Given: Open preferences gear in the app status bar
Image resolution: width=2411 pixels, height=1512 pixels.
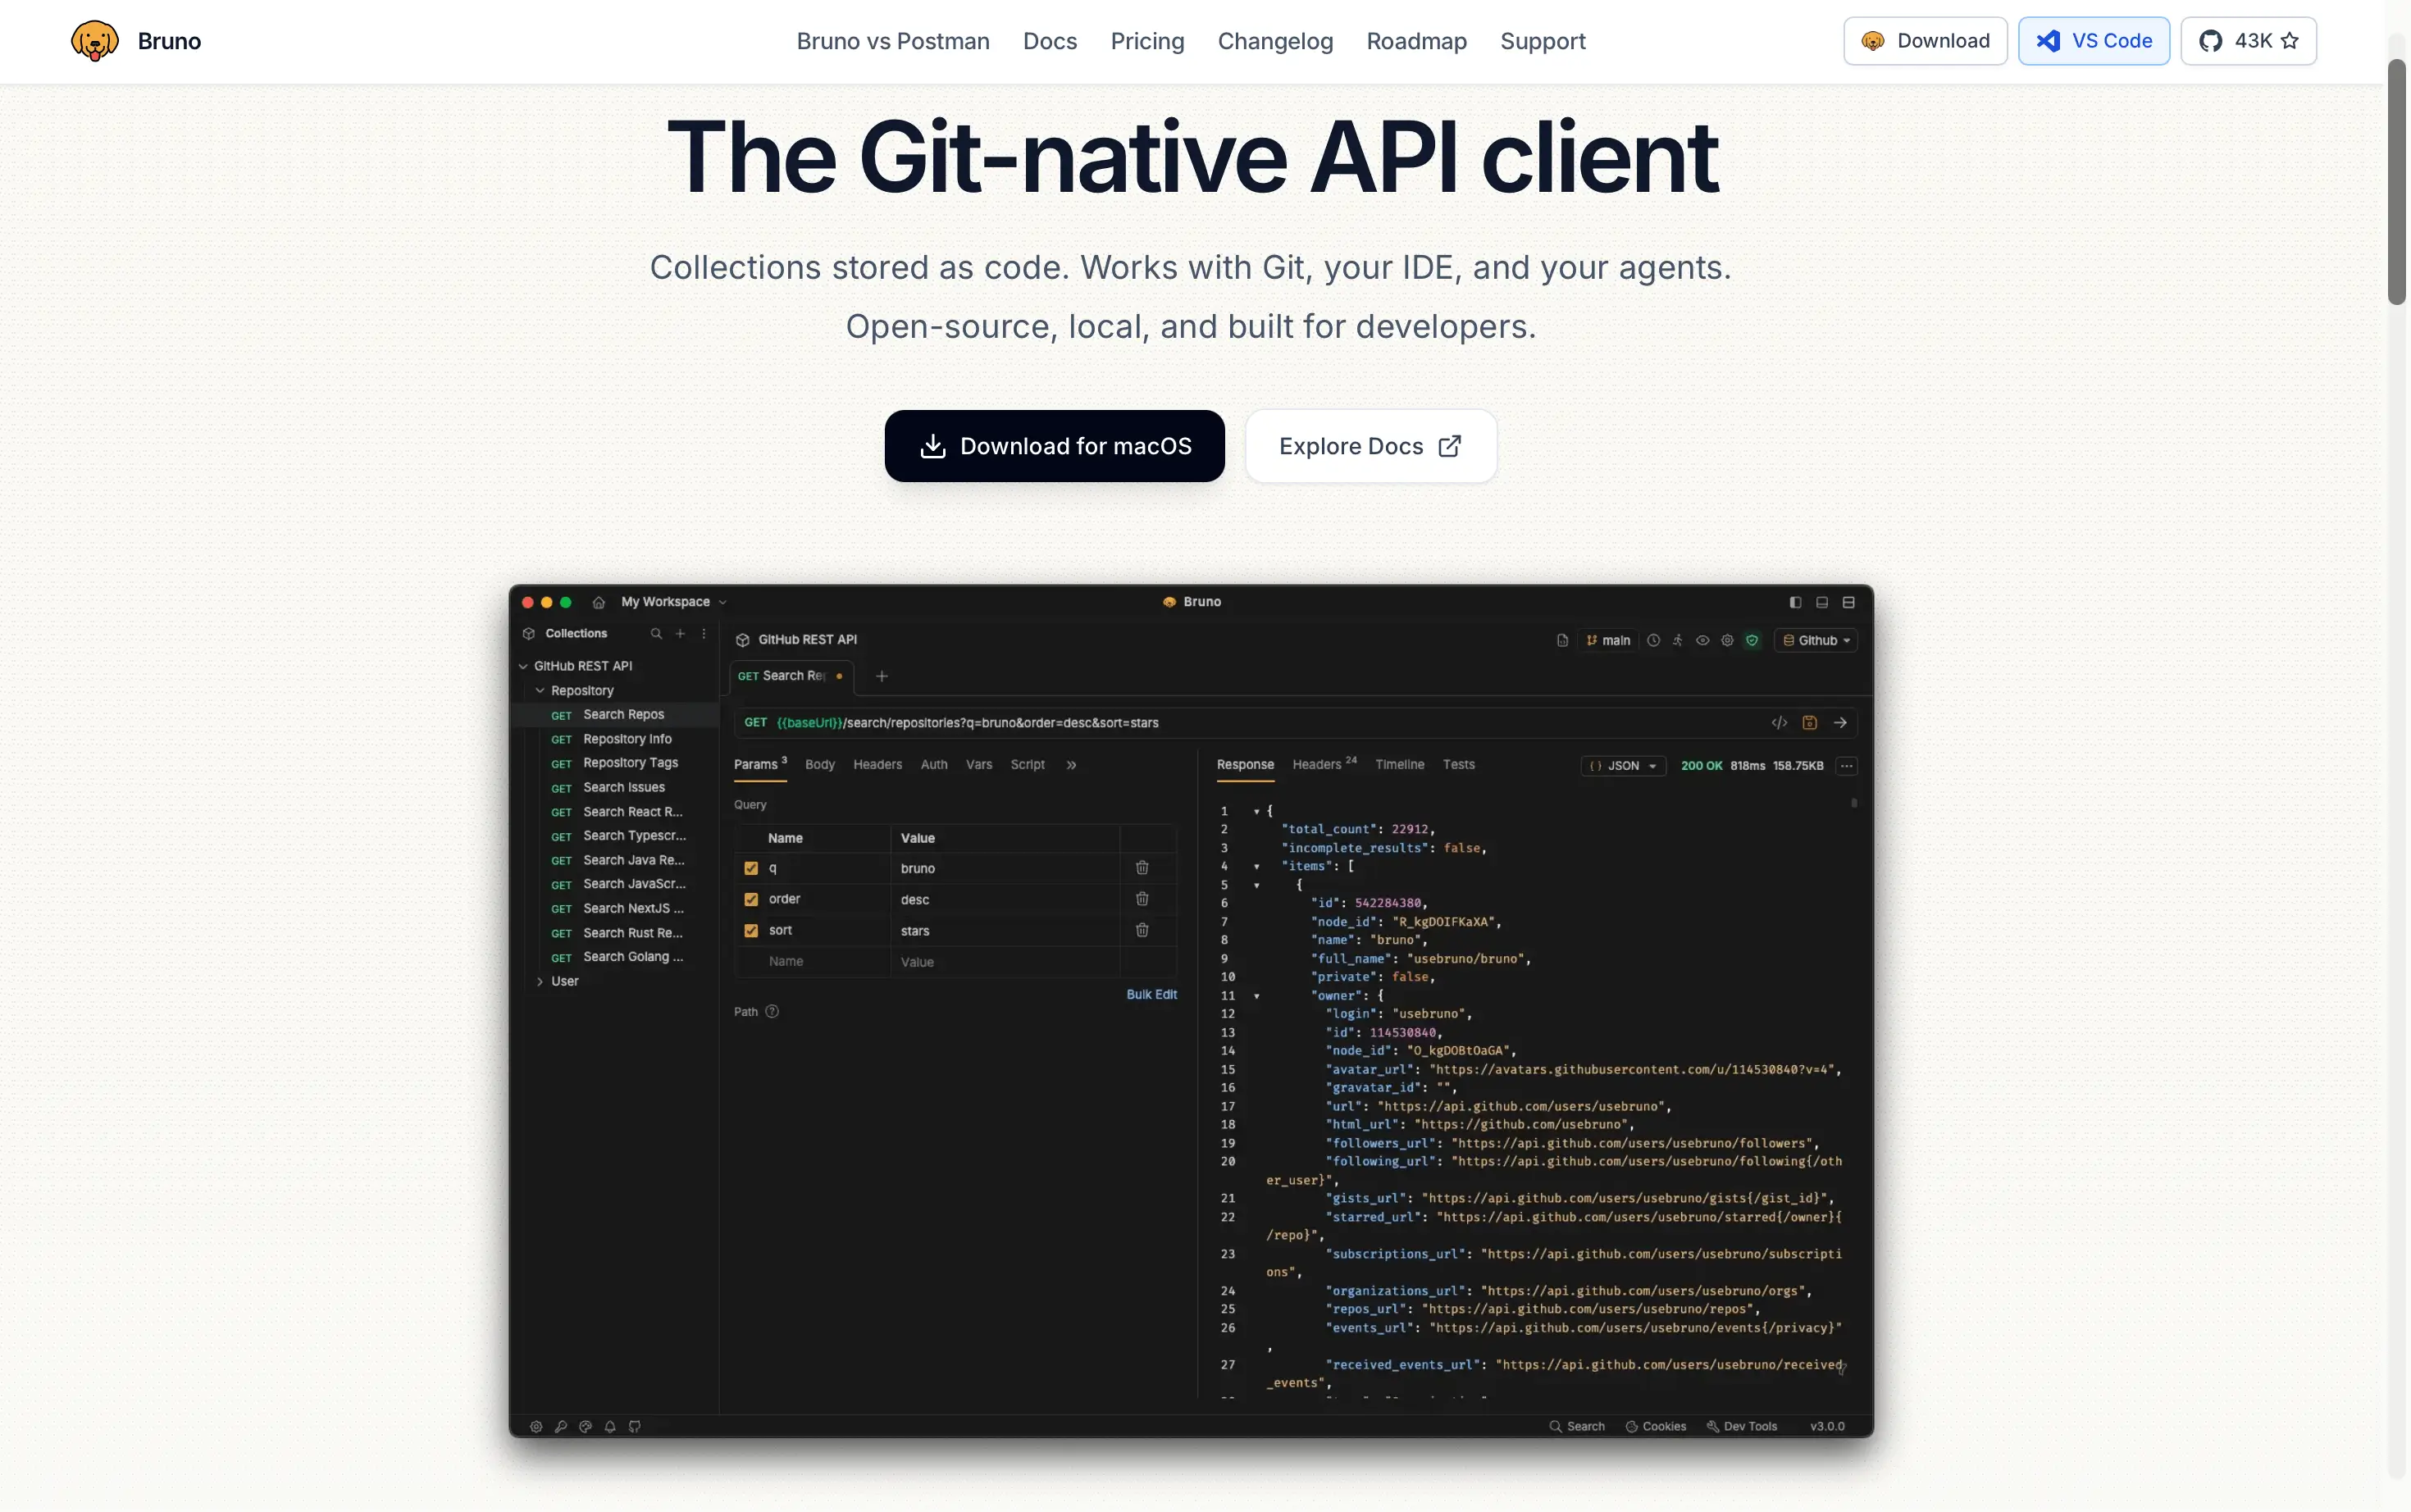Looking at the screenshot, I should (x=536, y=1427).
